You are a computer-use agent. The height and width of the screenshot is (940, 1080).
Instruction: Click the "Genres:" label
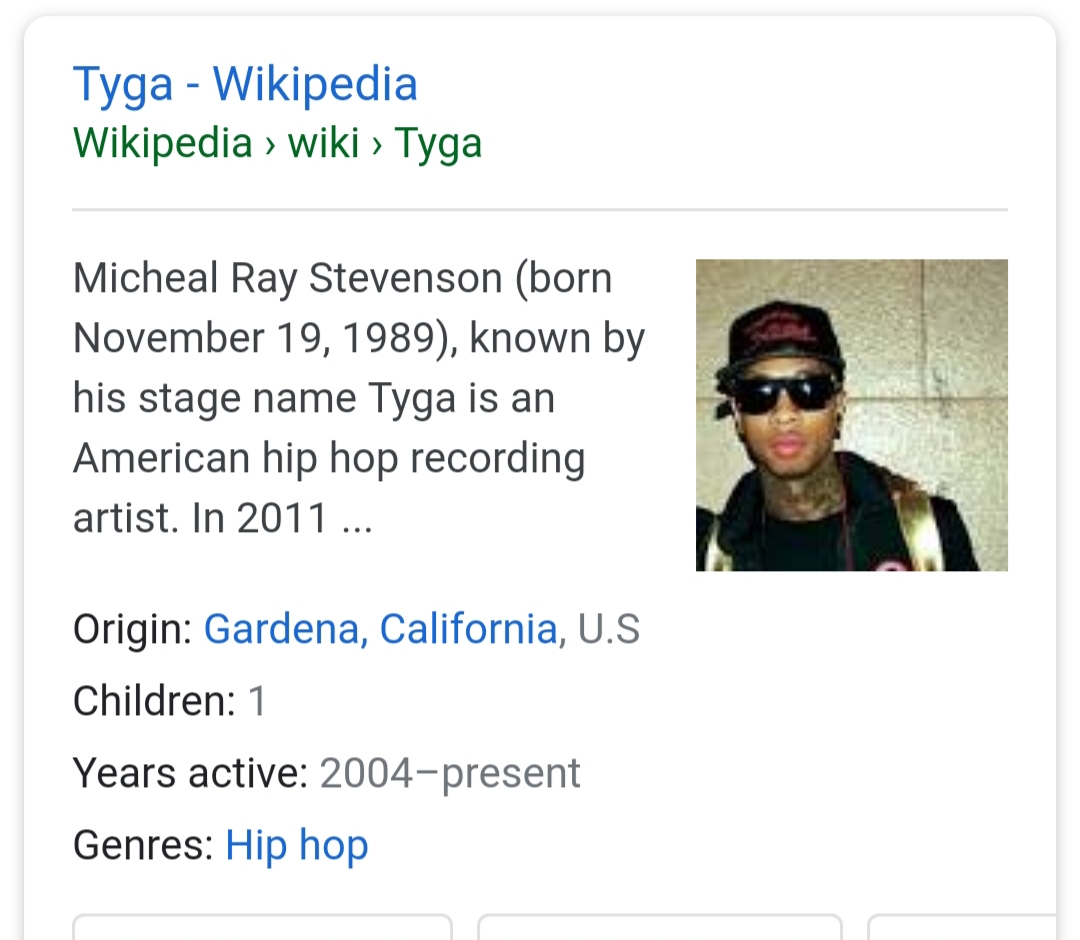(x=143, y=845)
